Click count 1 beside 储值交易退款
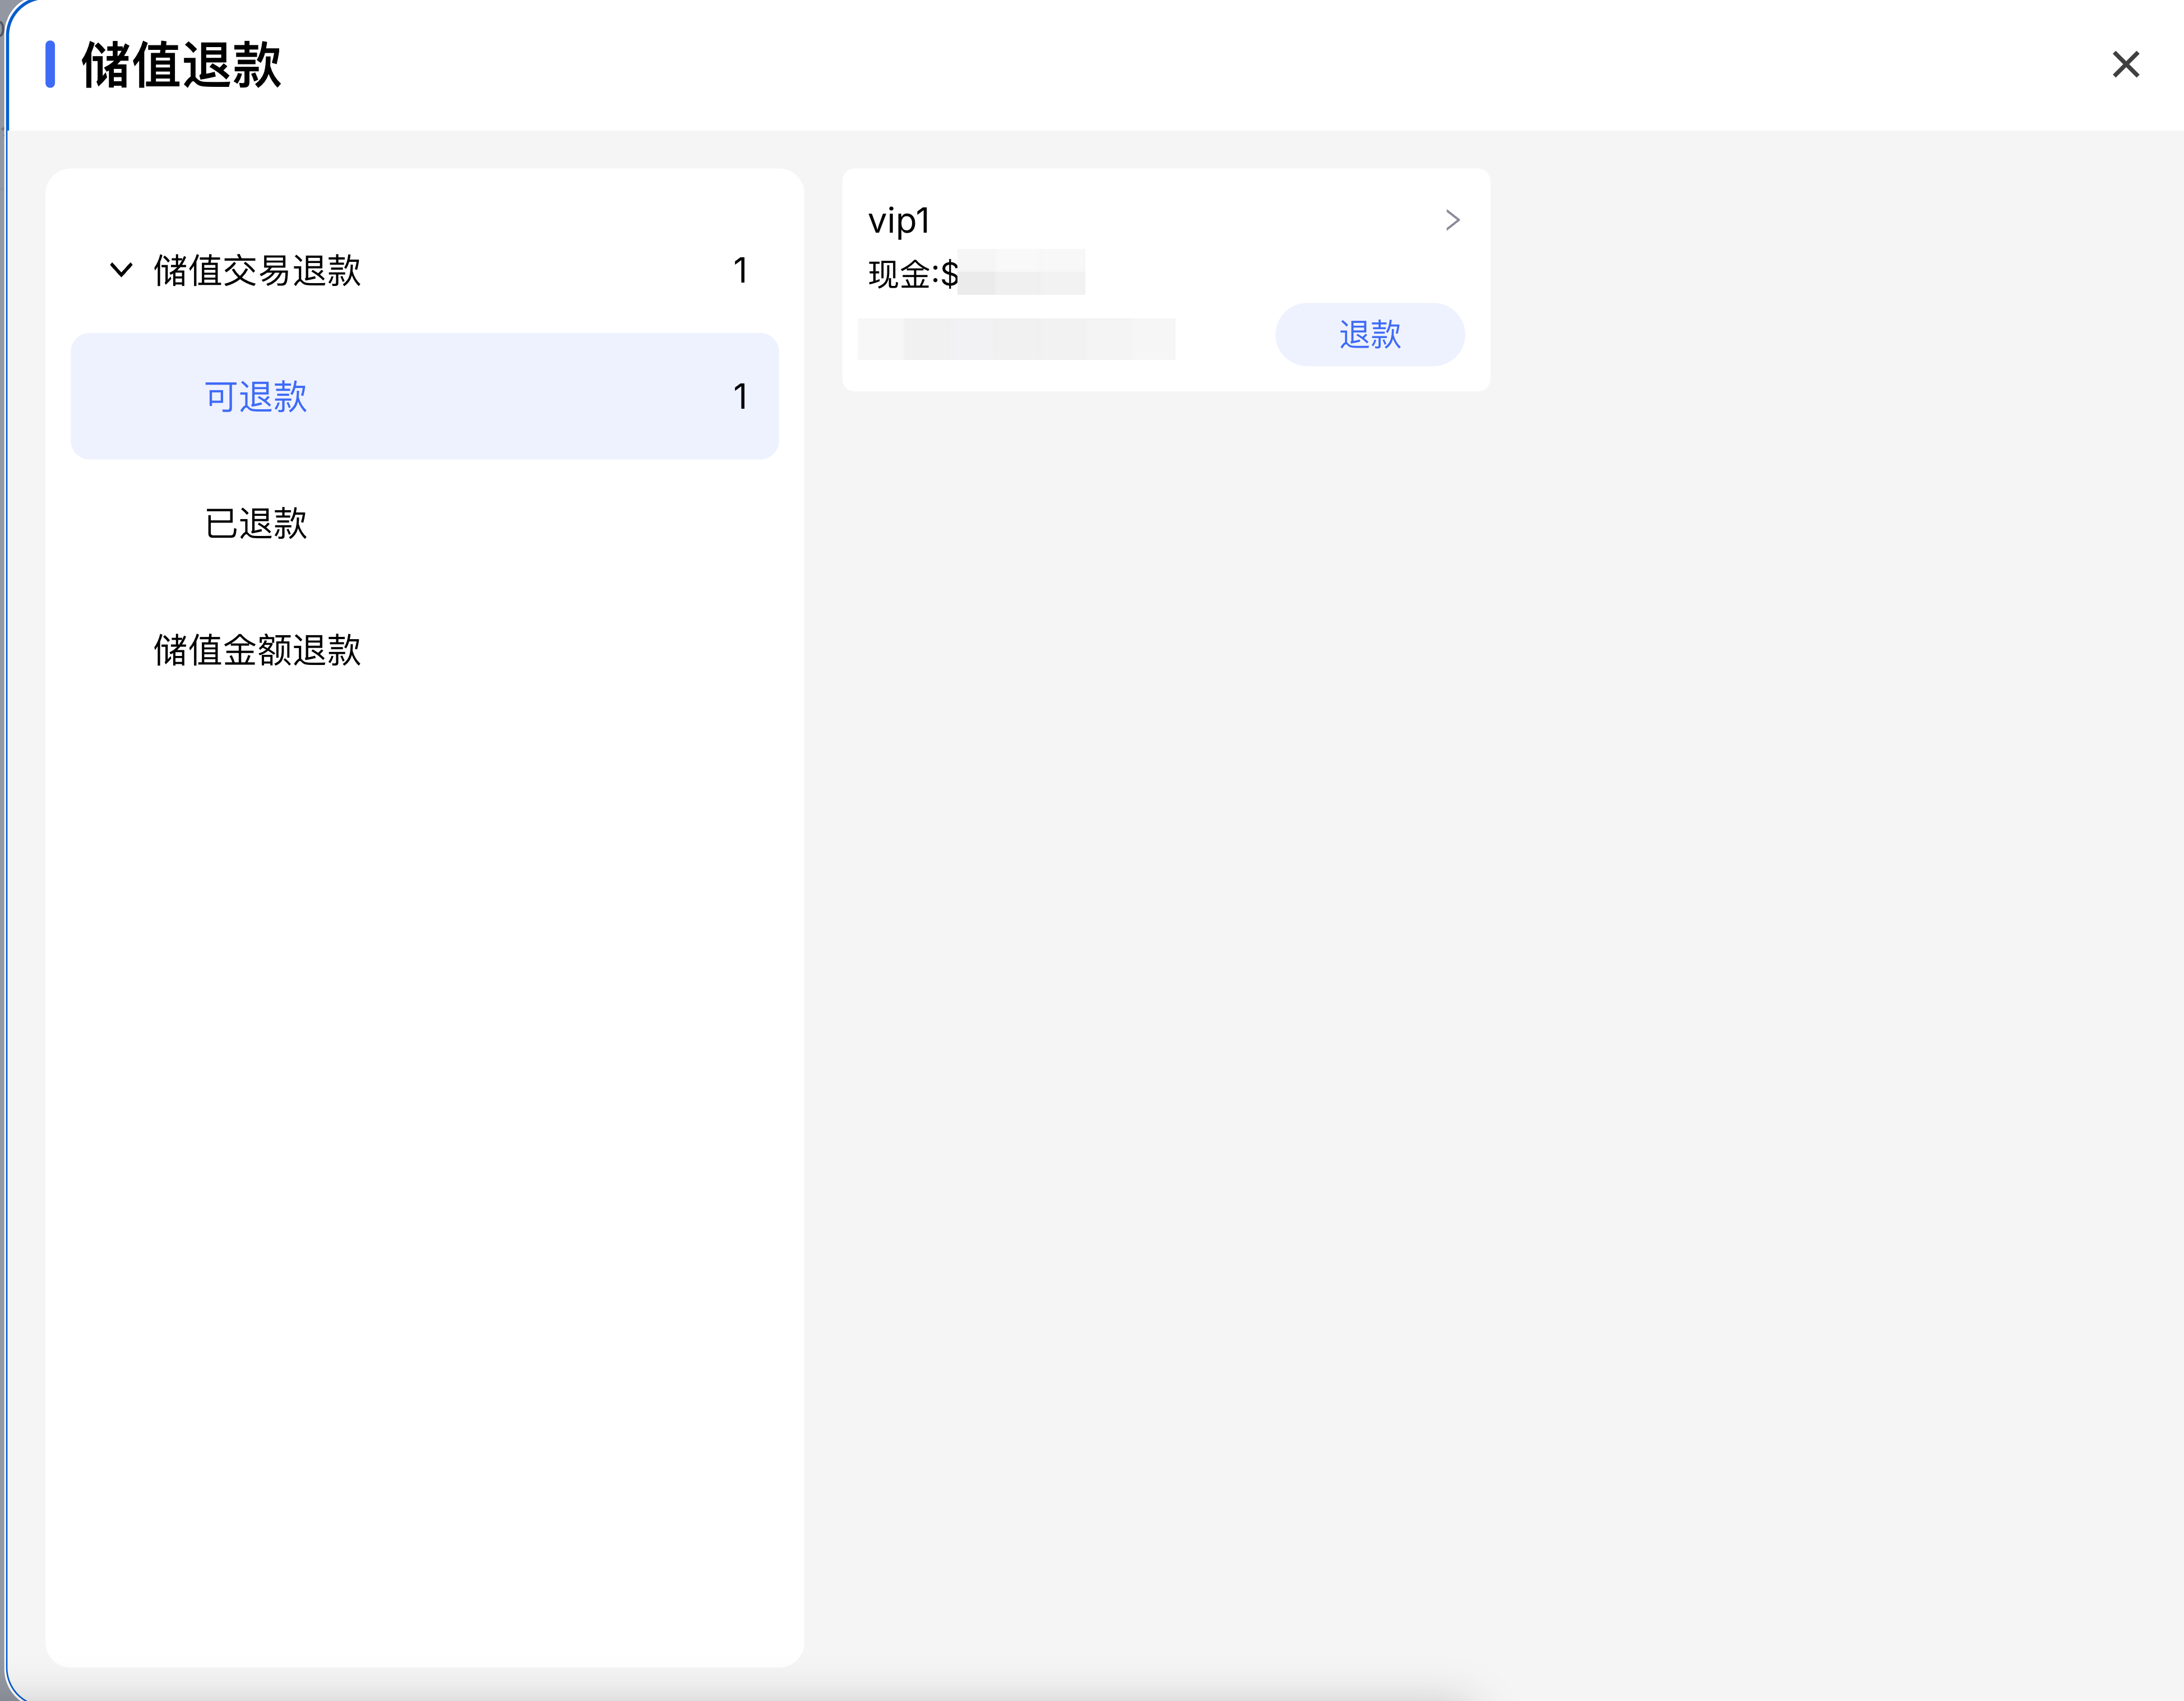2184x1701 pixels. click(740, 271)
